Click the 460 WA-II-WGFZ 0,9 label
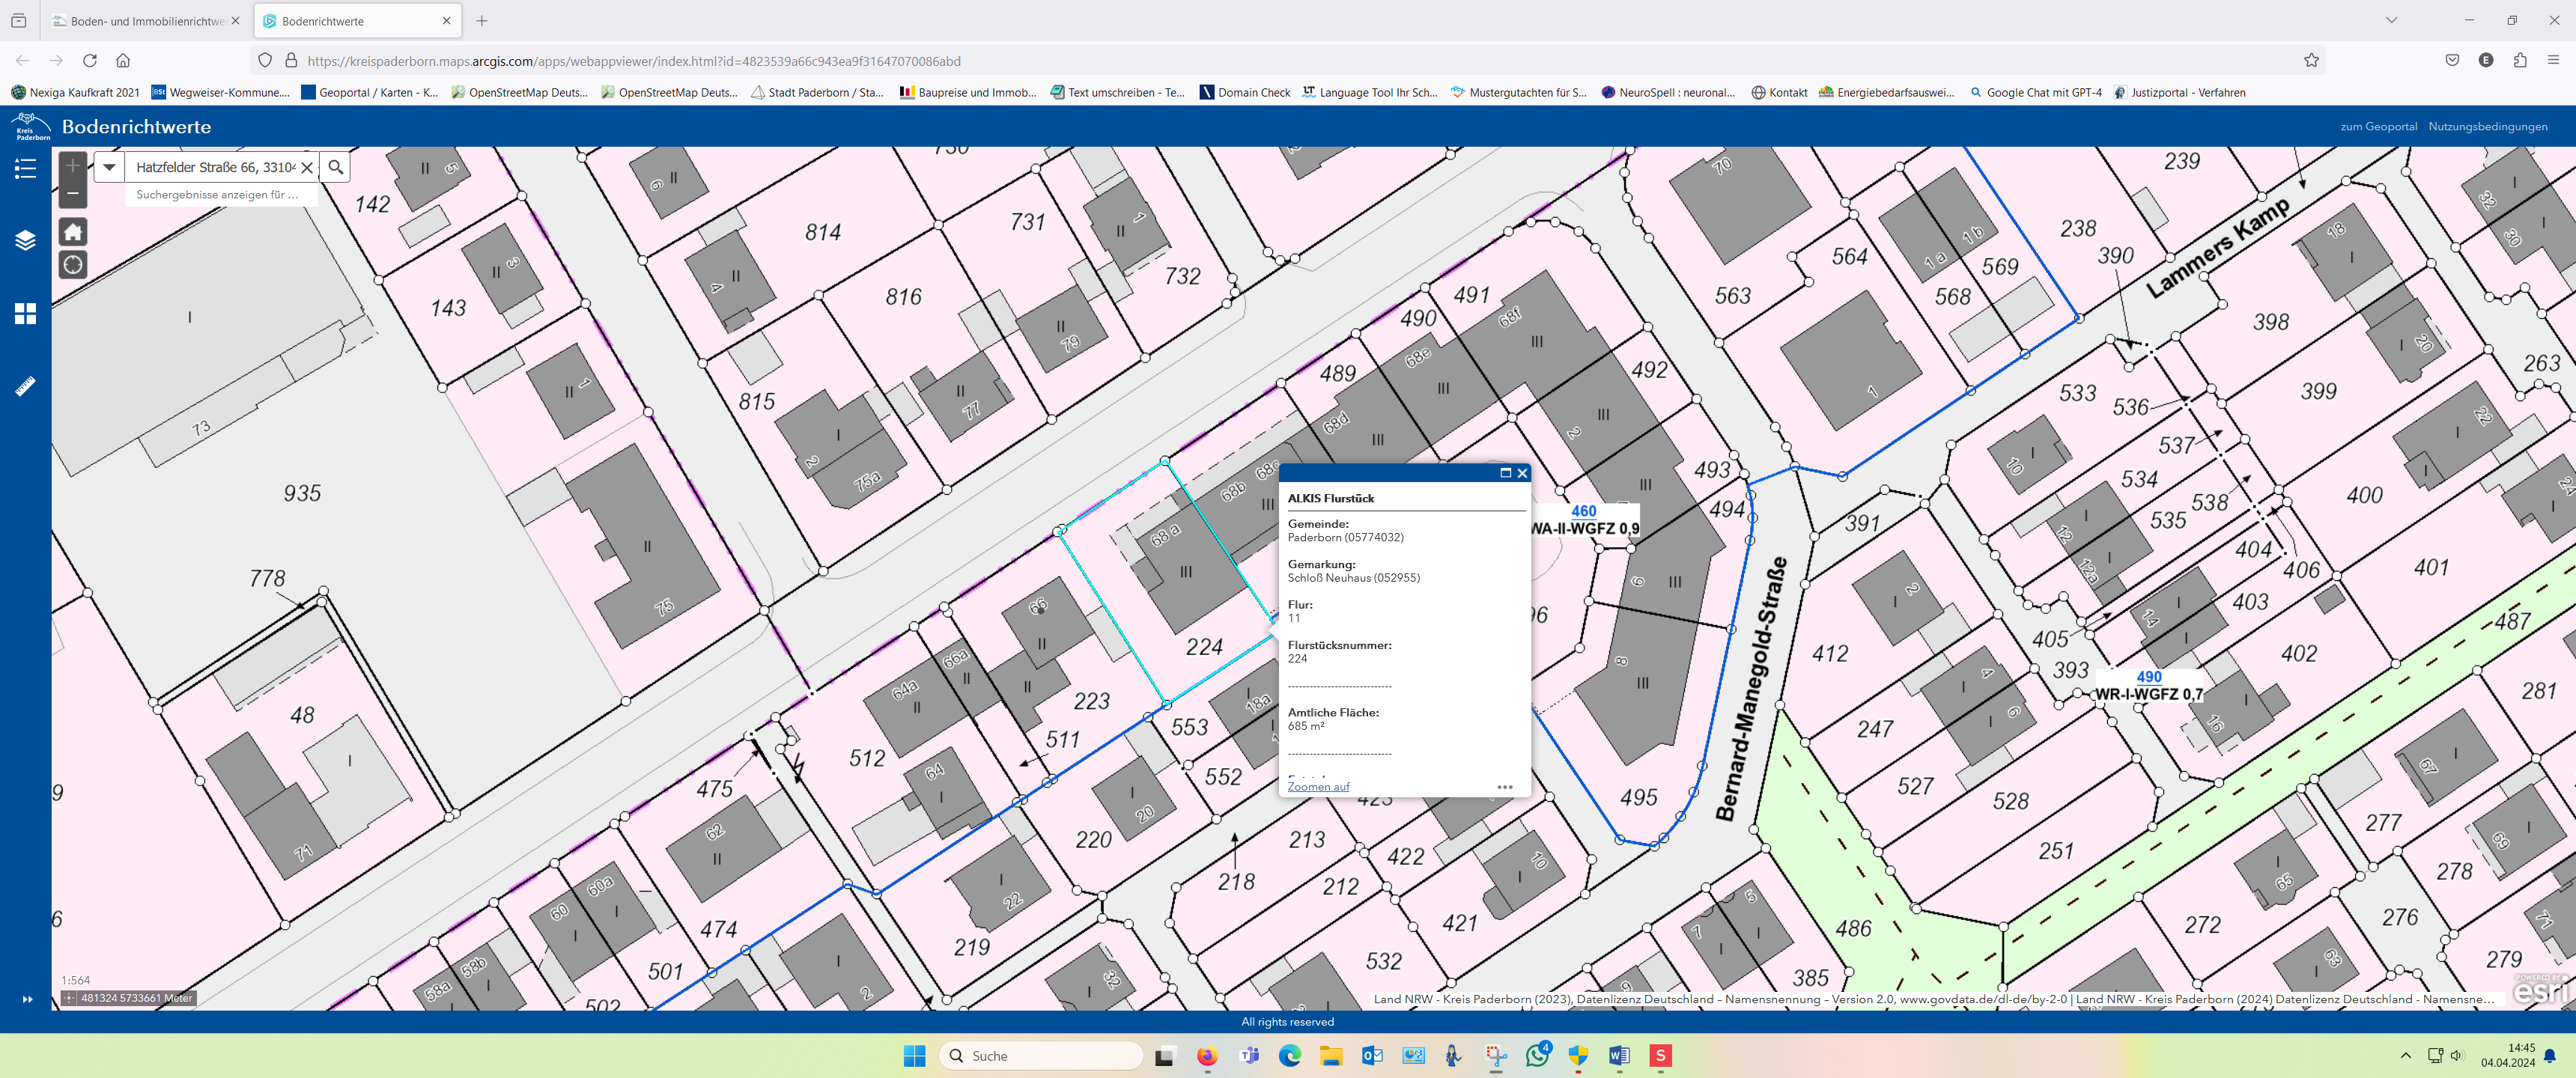The image size is (2576, 1078). point(1584,520)
